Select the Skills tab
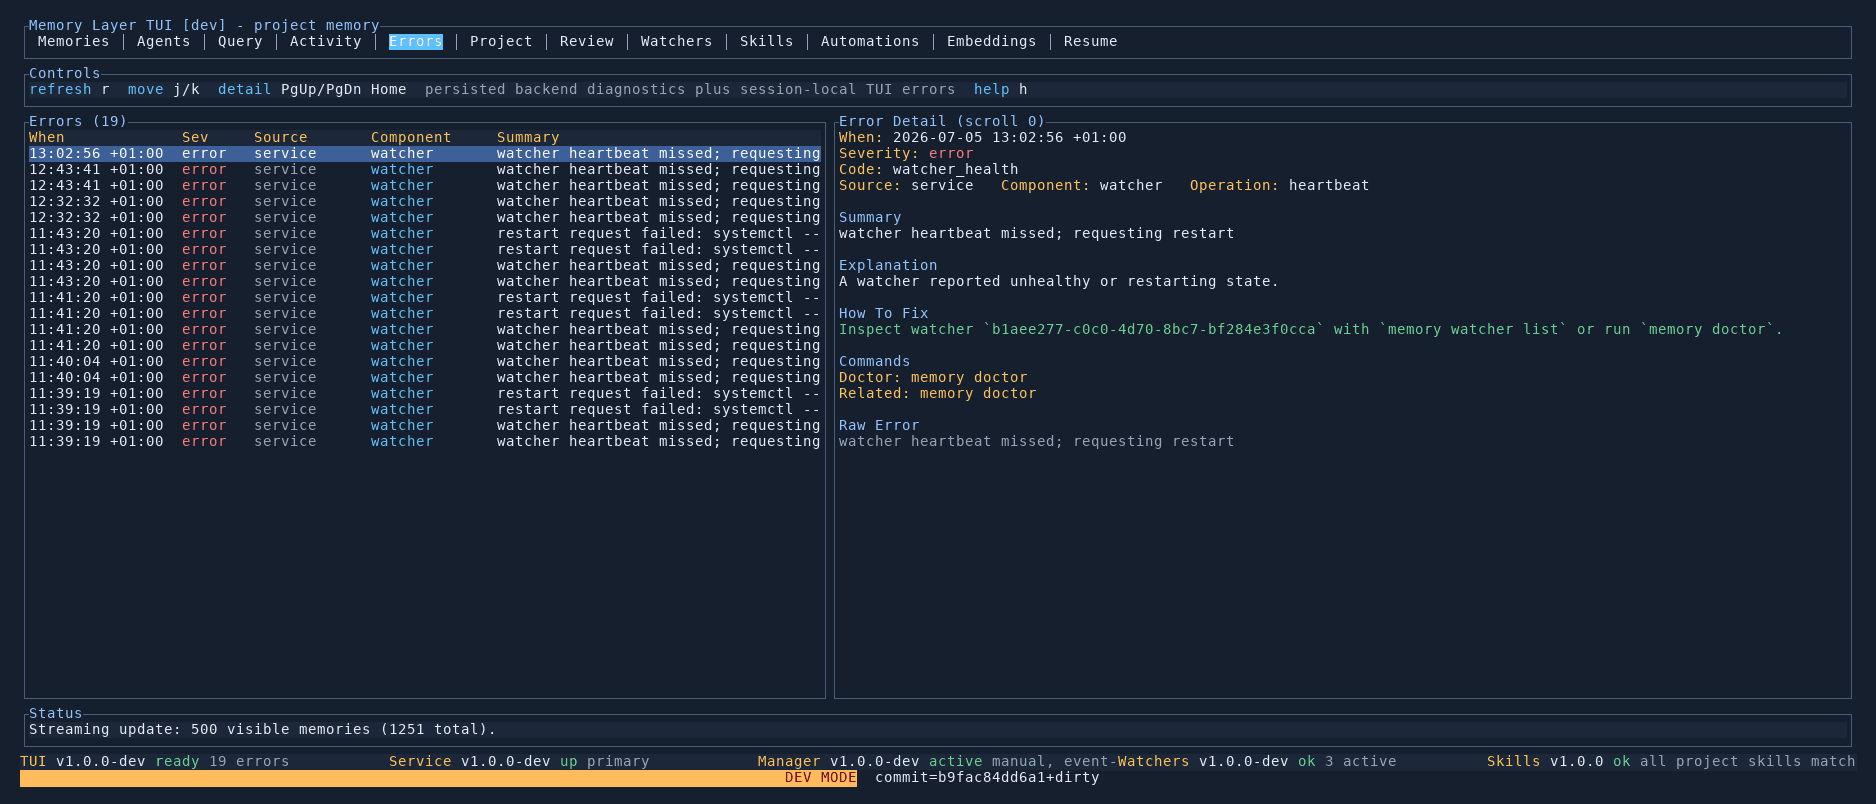Screen dimensions: 1876x804 [x=766, y=41]
